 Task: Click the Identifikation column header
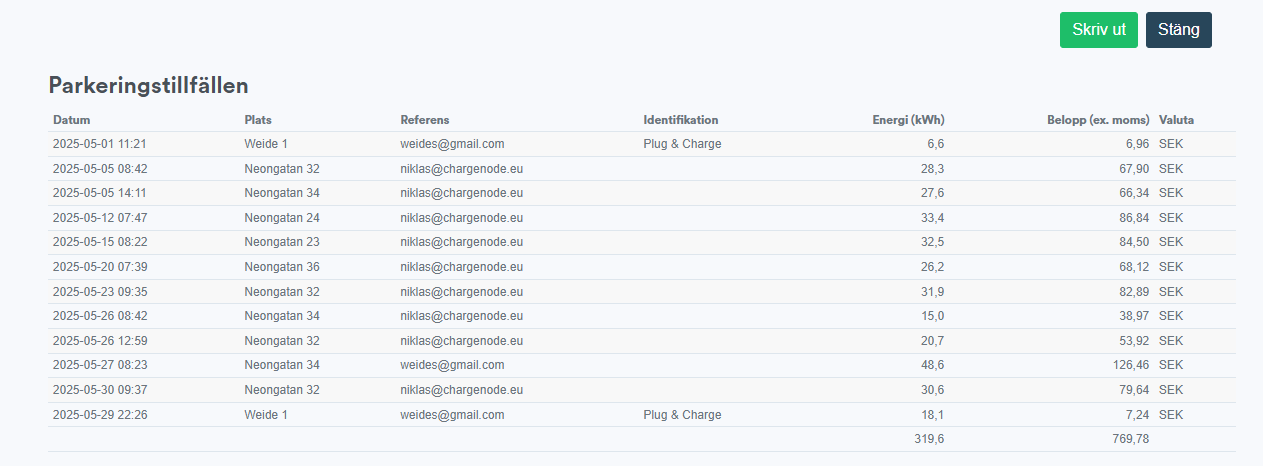681,120
